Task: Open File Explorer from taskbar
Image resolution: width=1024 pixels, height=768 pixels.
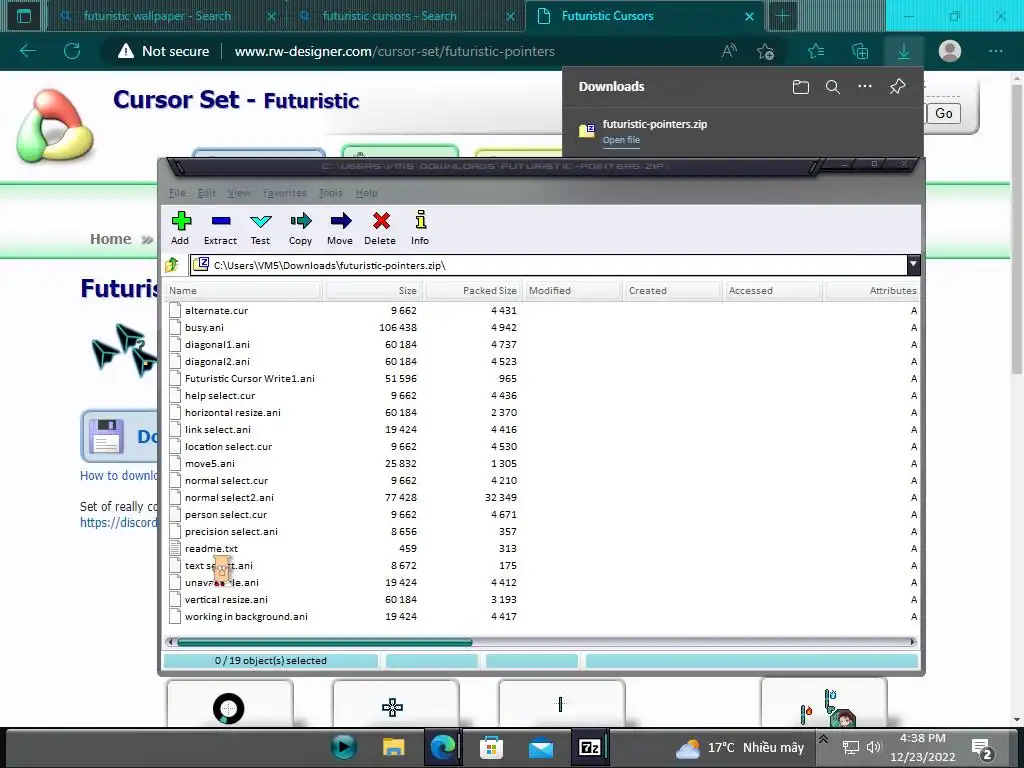Action: (393, 747)
